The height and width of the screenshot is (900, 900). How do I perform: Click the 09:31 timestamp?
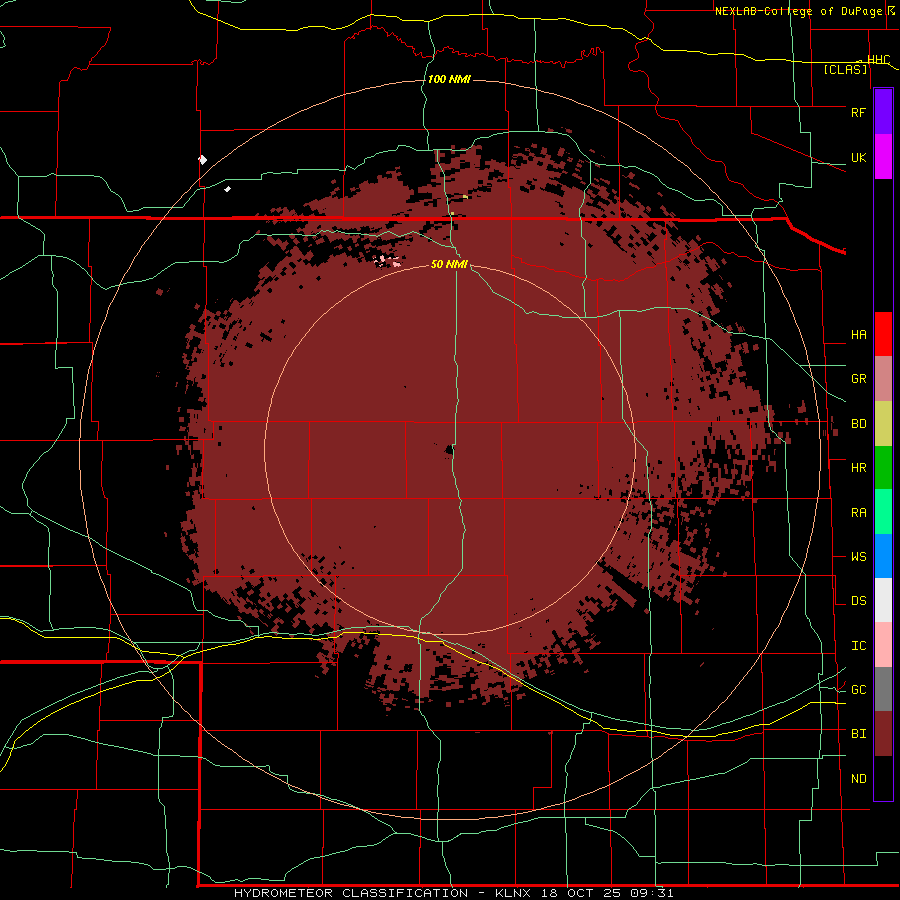[652, 893]
